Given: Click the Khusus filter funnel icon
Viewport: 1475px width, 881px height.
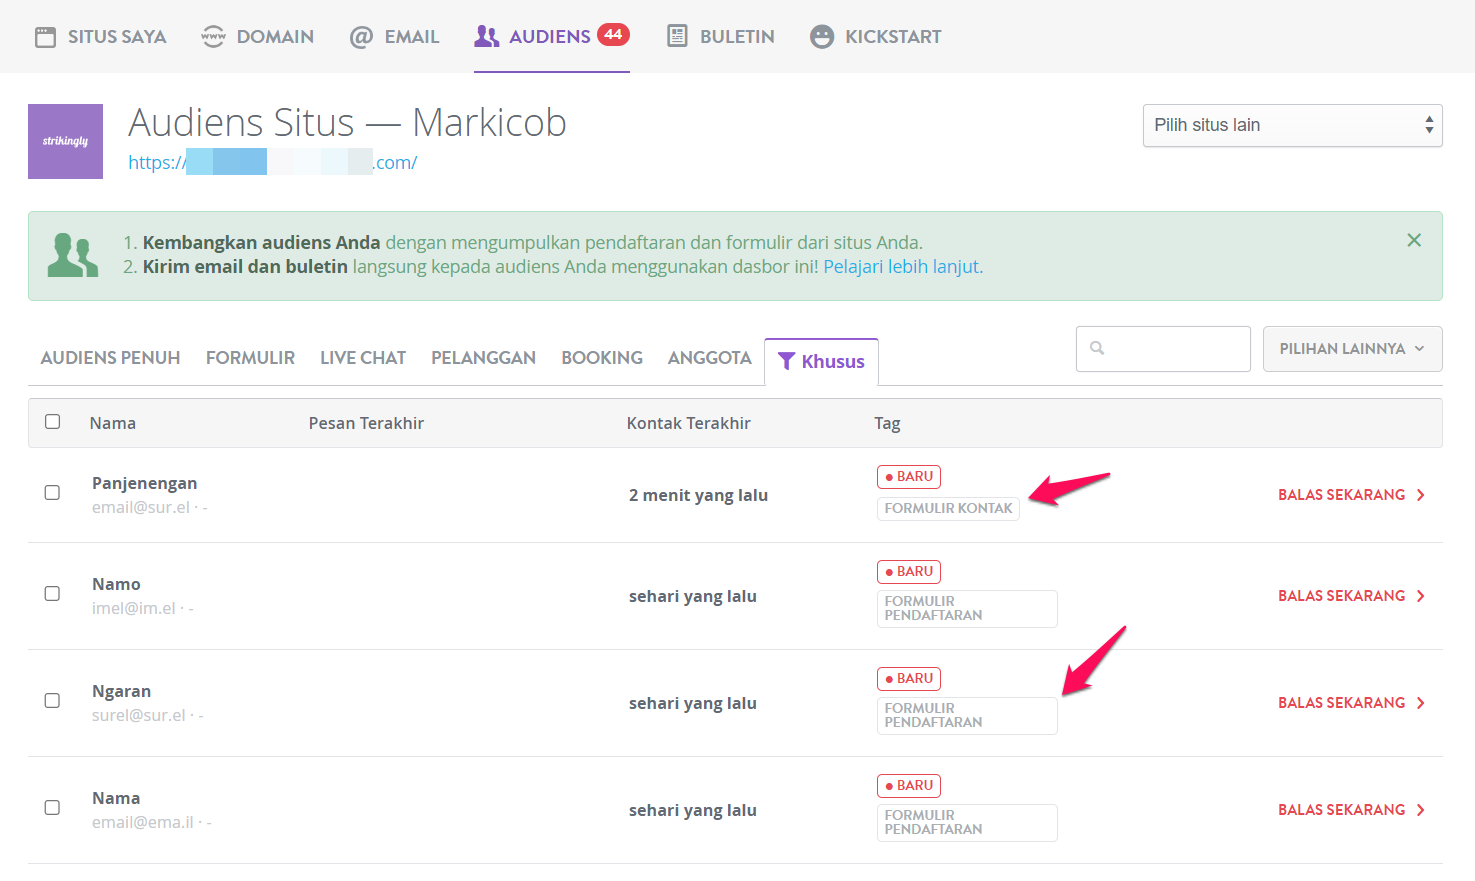Looking at the screenshot, I should point(786,361).
